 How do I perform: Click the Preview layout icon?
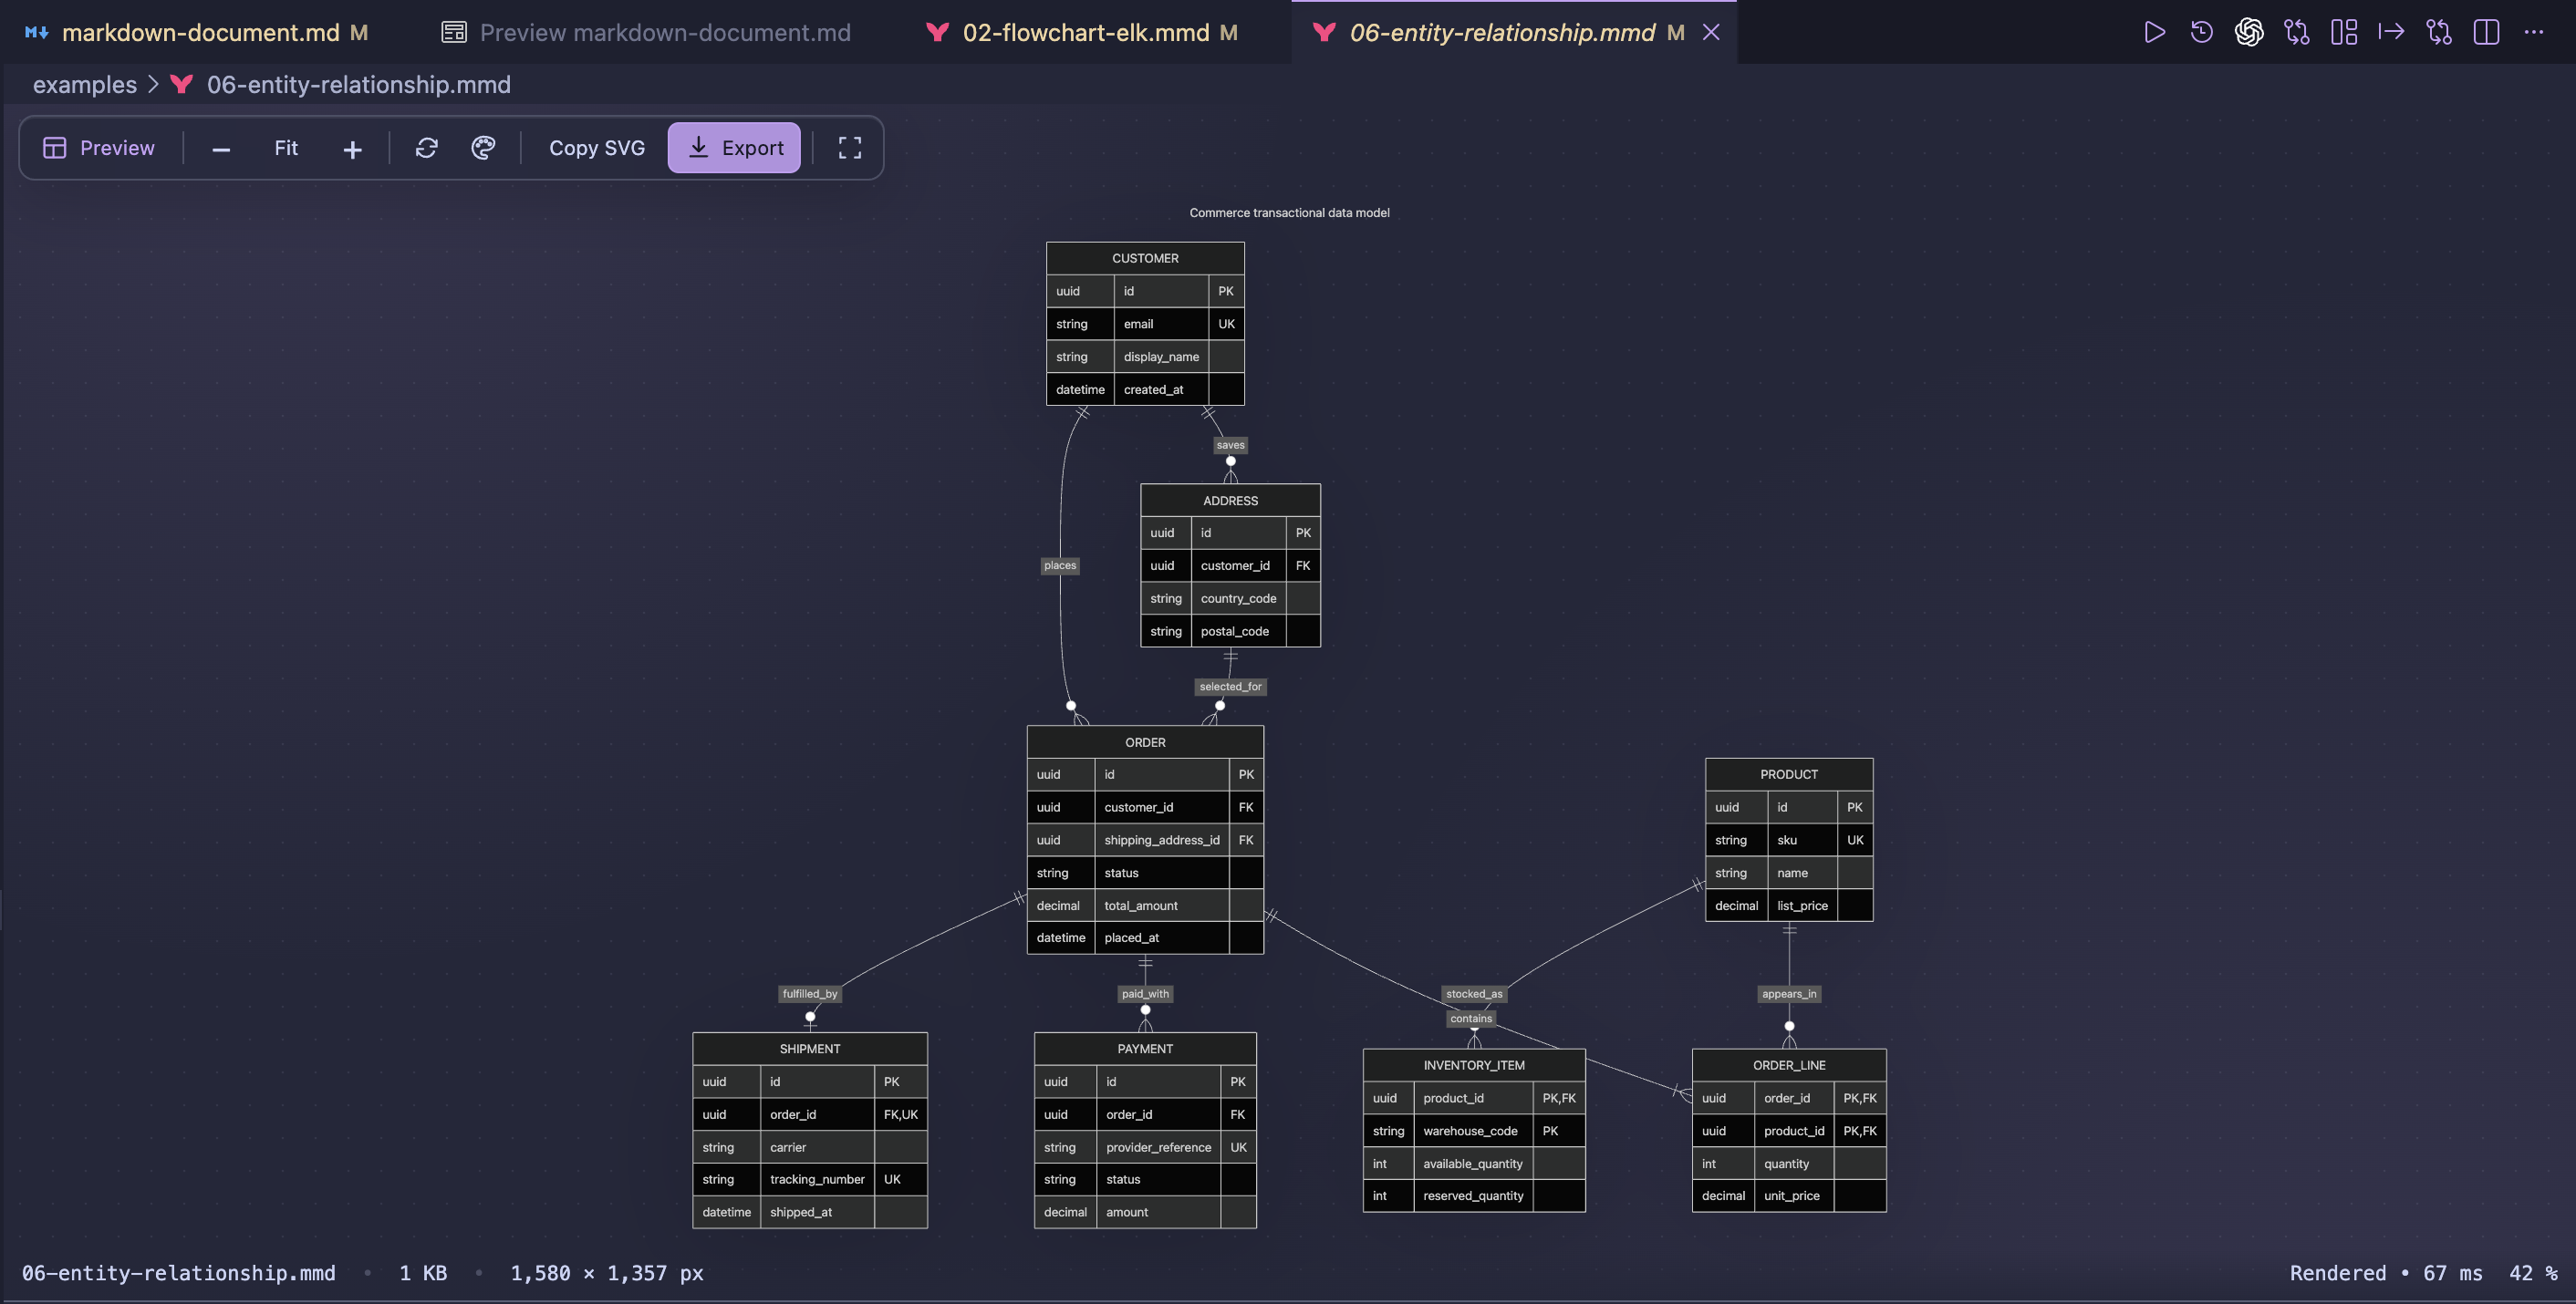[x=54, y=148]
